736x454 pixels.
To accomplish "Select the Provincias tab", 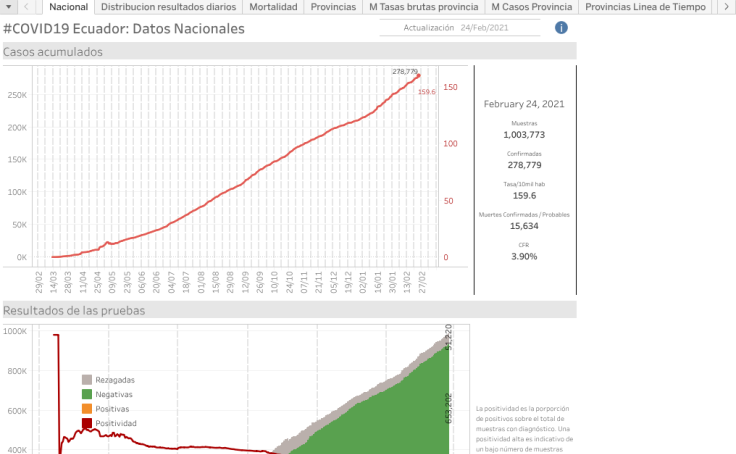I will click(x=332, y=7).
